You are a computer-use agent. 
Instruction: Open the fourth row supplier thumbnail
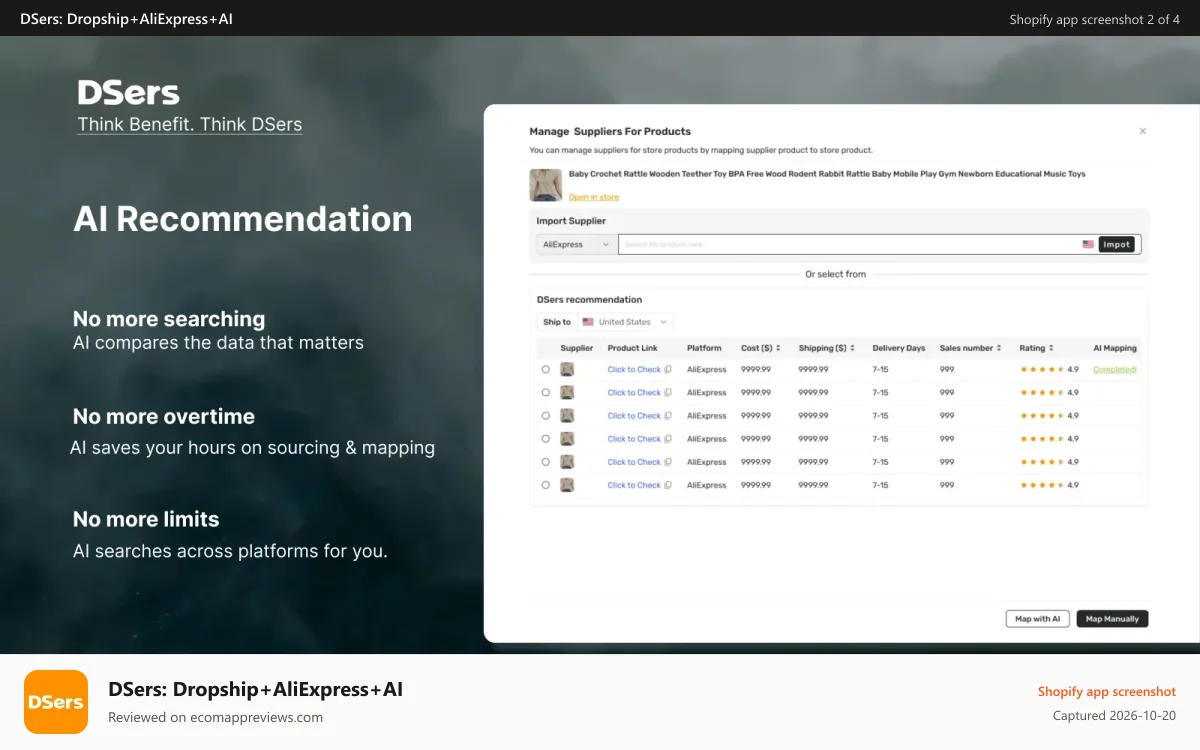pos(567,439)
